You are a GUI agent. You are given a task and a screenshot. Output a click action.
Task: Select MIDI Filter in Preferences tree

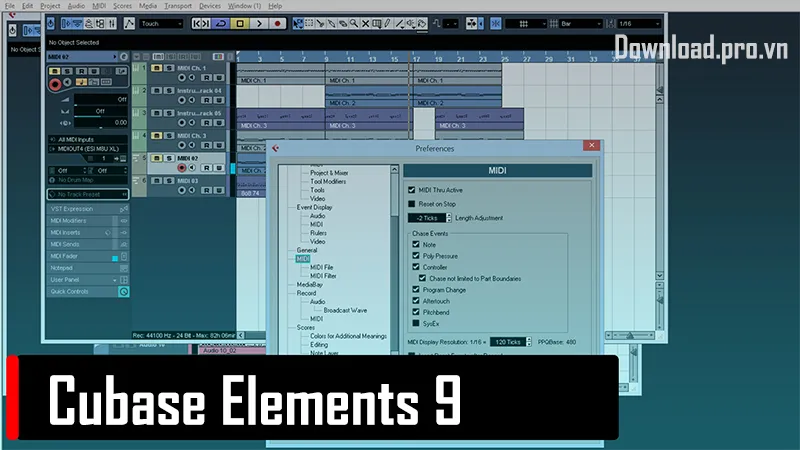(x=323, y=276)
